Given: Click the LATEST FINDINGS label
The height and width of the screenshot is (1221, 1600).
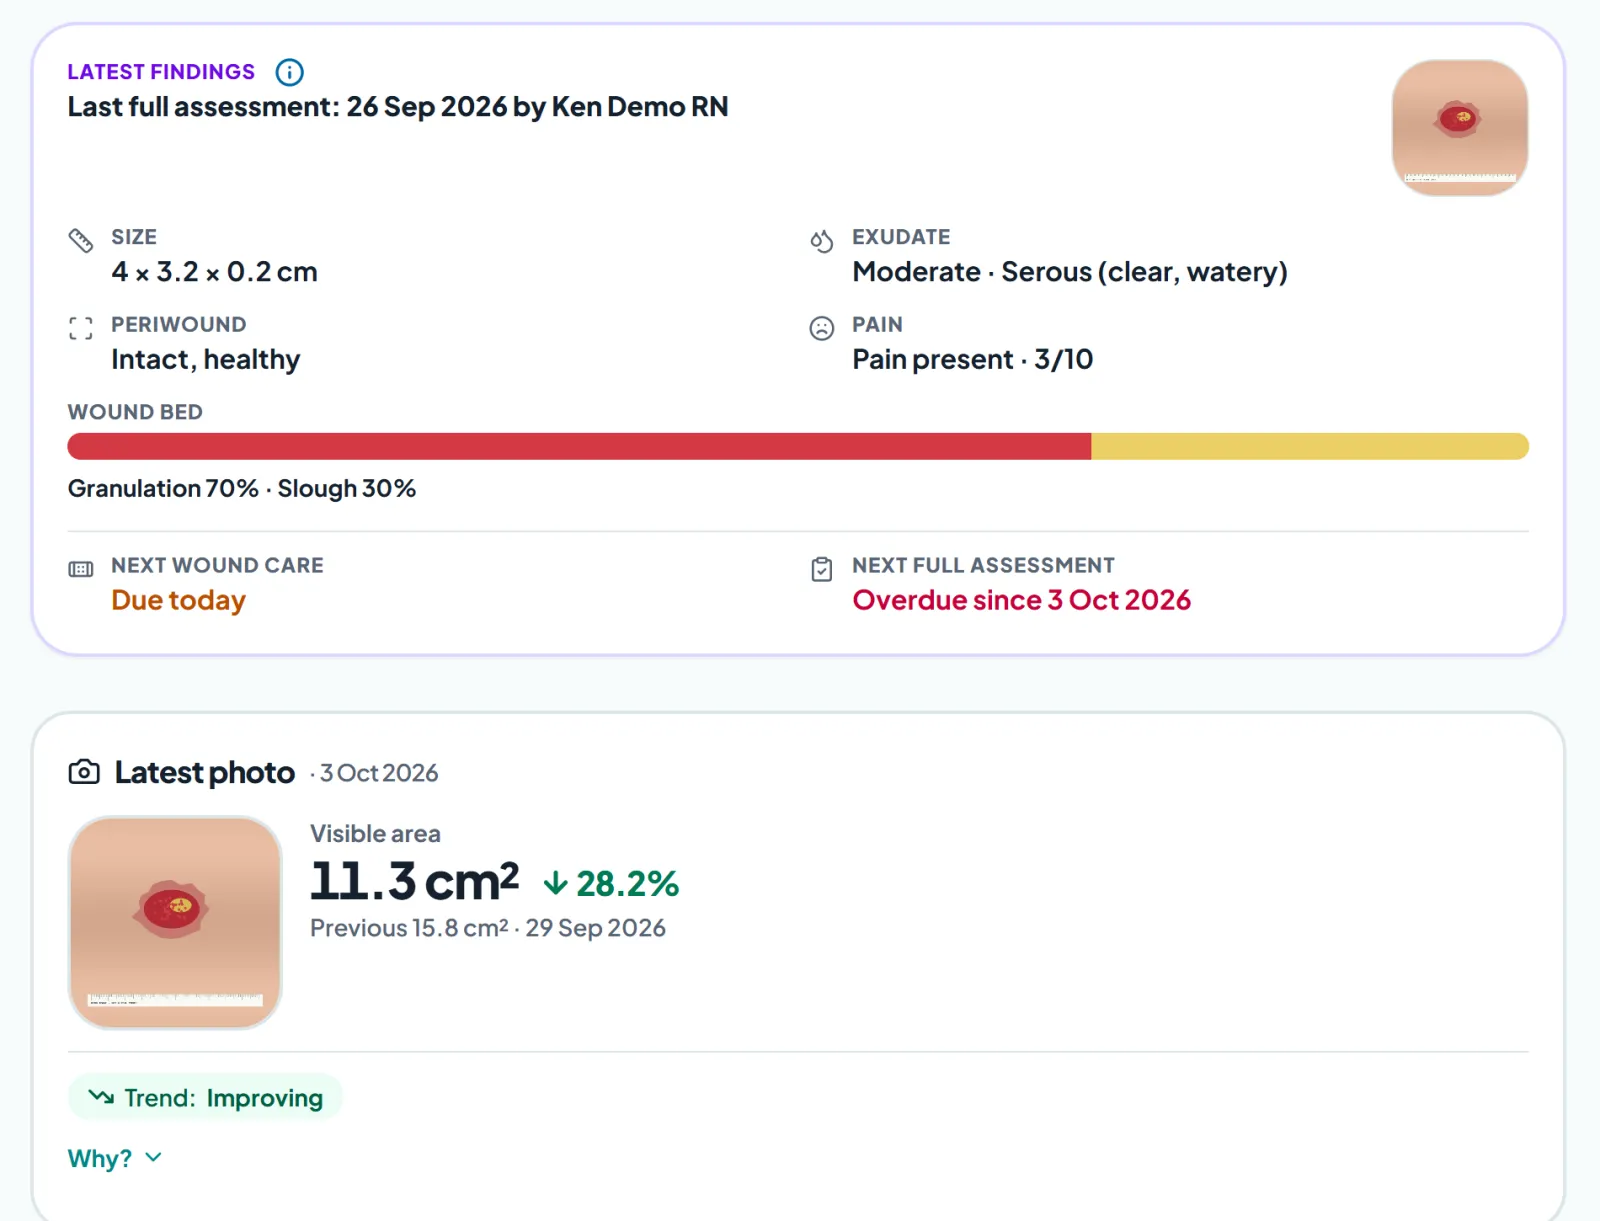Looking at the screenshot, I should 161,72.
